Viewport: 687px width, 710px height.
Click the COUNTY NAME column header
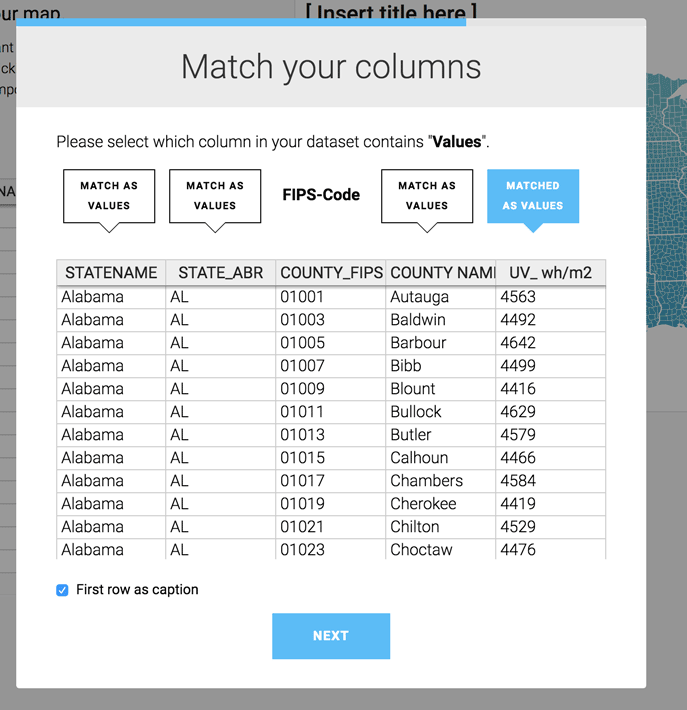[441, 273]
